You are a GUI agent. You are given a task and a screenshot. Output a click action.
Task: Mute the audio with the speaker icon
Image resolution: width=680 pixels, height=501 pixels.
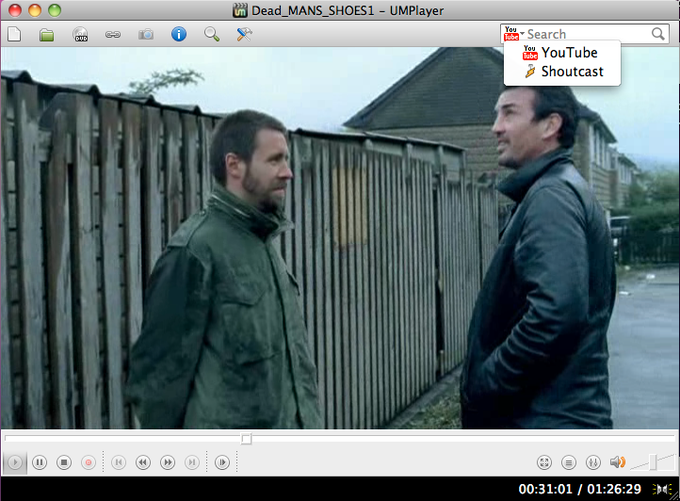pyautogui.click(x=618, y=462)
